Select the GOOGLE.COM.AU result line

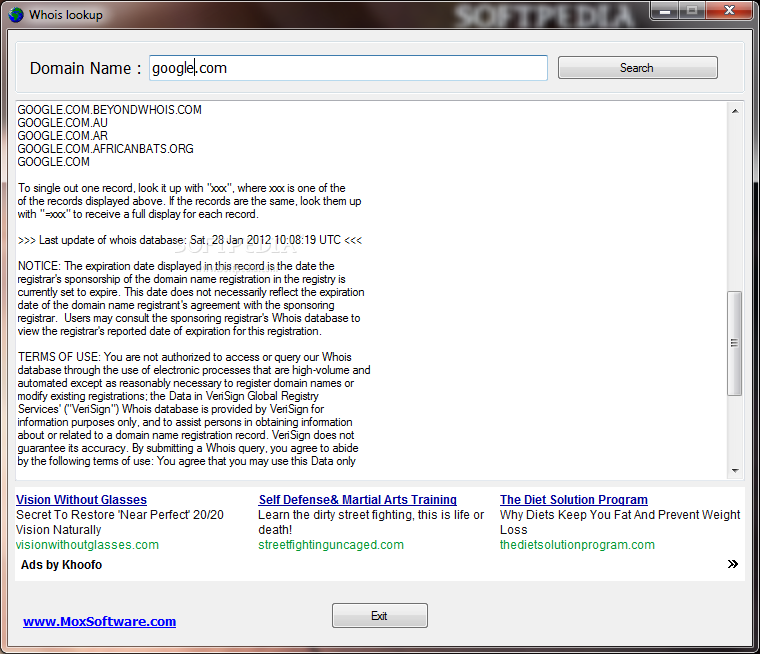pos(63,123)
